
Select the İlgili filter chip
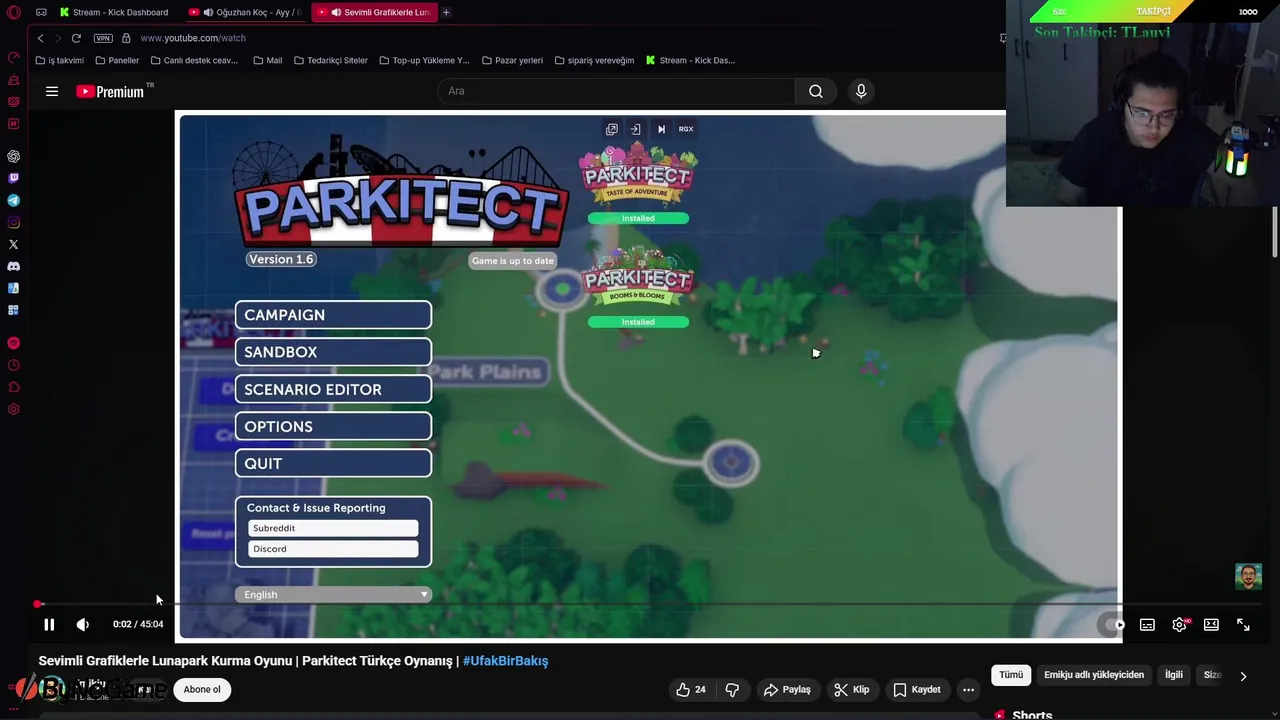click(x=1174, y=675)
